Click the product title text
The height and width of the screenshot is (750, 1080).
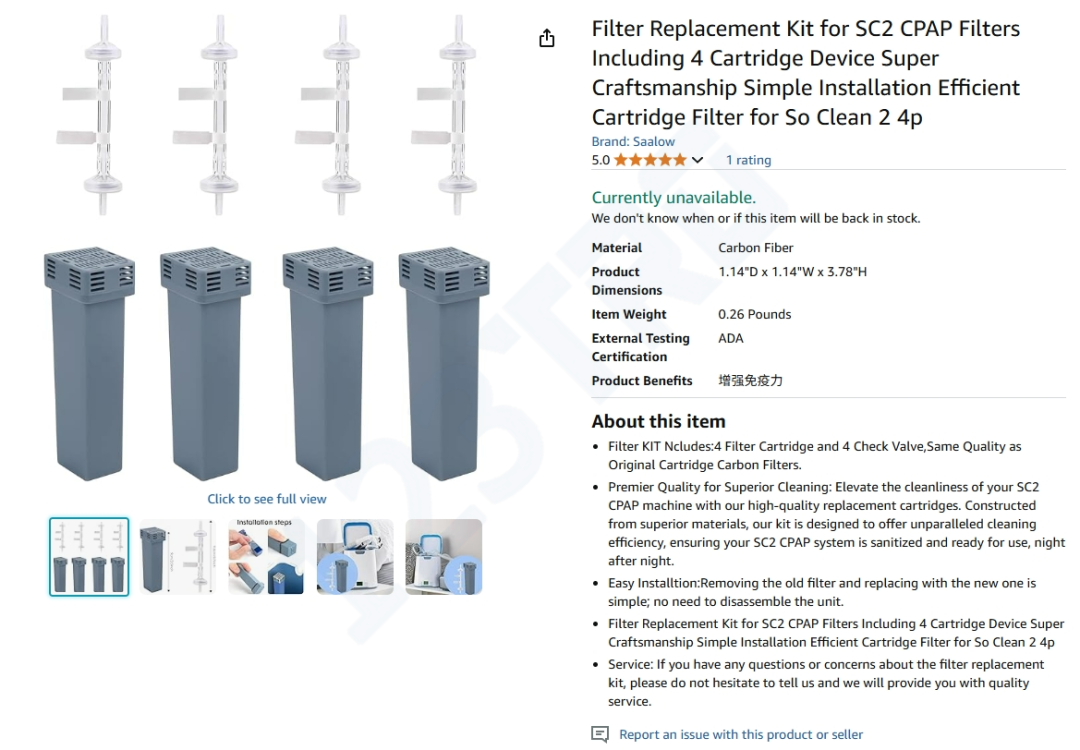(806, 73)
